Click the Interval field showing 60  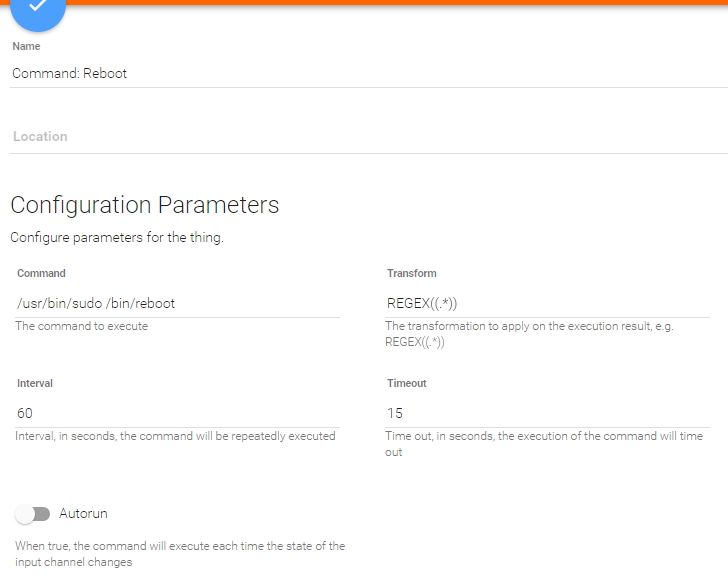178,413
